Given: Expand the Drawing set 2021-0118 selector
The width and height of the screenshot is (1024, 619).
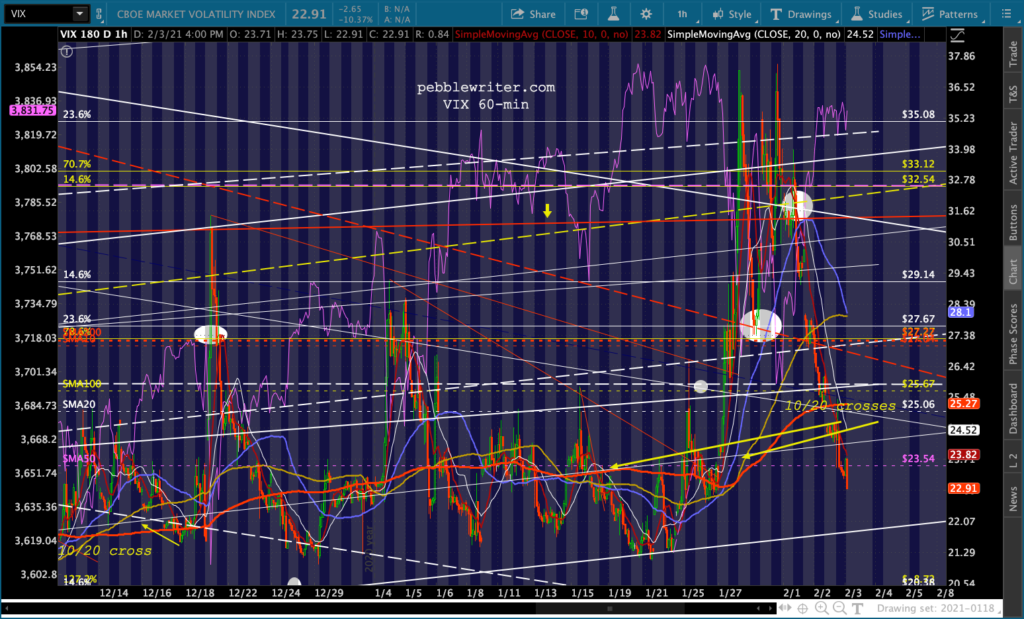Looking at the screenshot, I should 938,608.
